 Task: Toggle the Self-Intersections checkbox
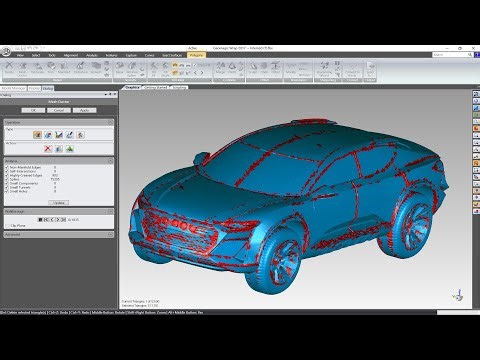coord(7,171)
